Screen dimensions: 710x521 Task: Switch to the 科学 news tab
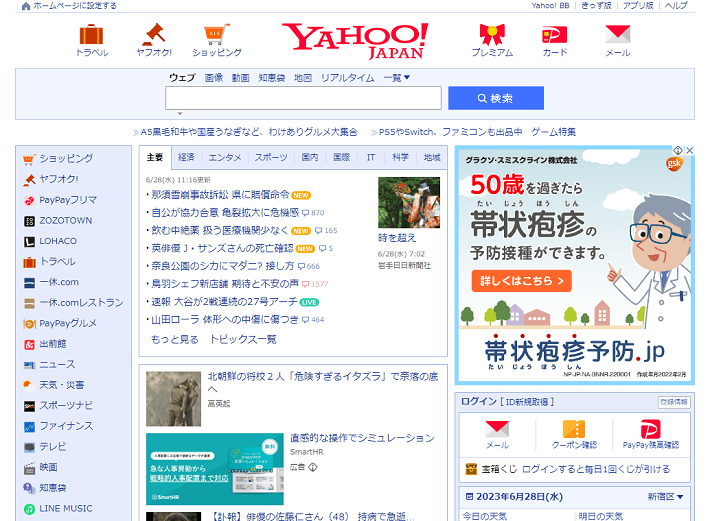coord(400,157)
